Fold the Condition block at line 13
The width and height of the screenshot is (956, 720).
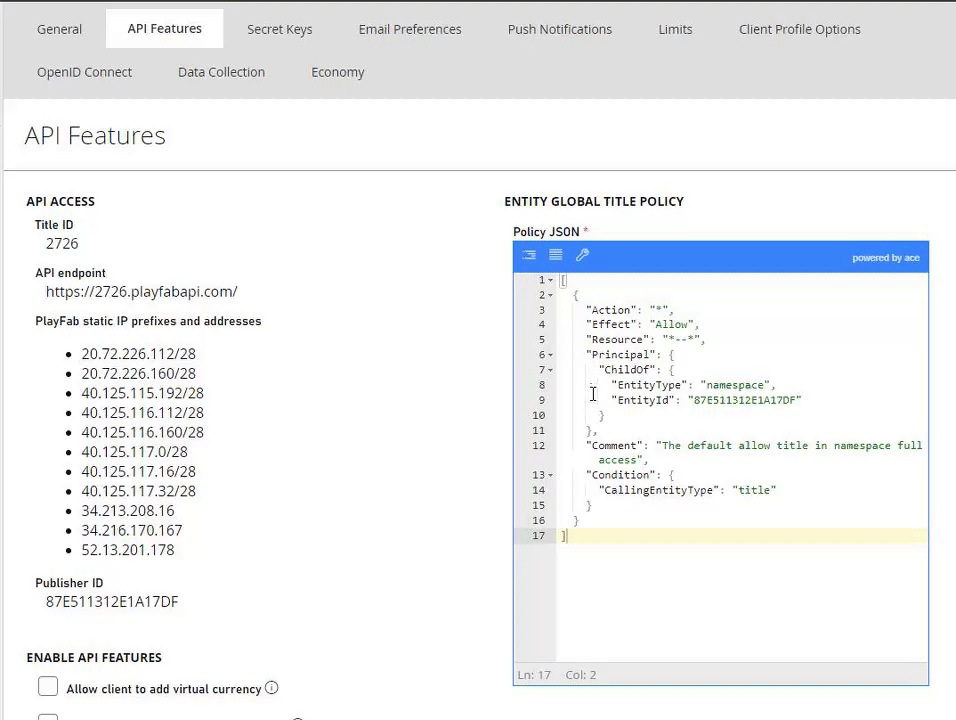[x=550, y=475]
